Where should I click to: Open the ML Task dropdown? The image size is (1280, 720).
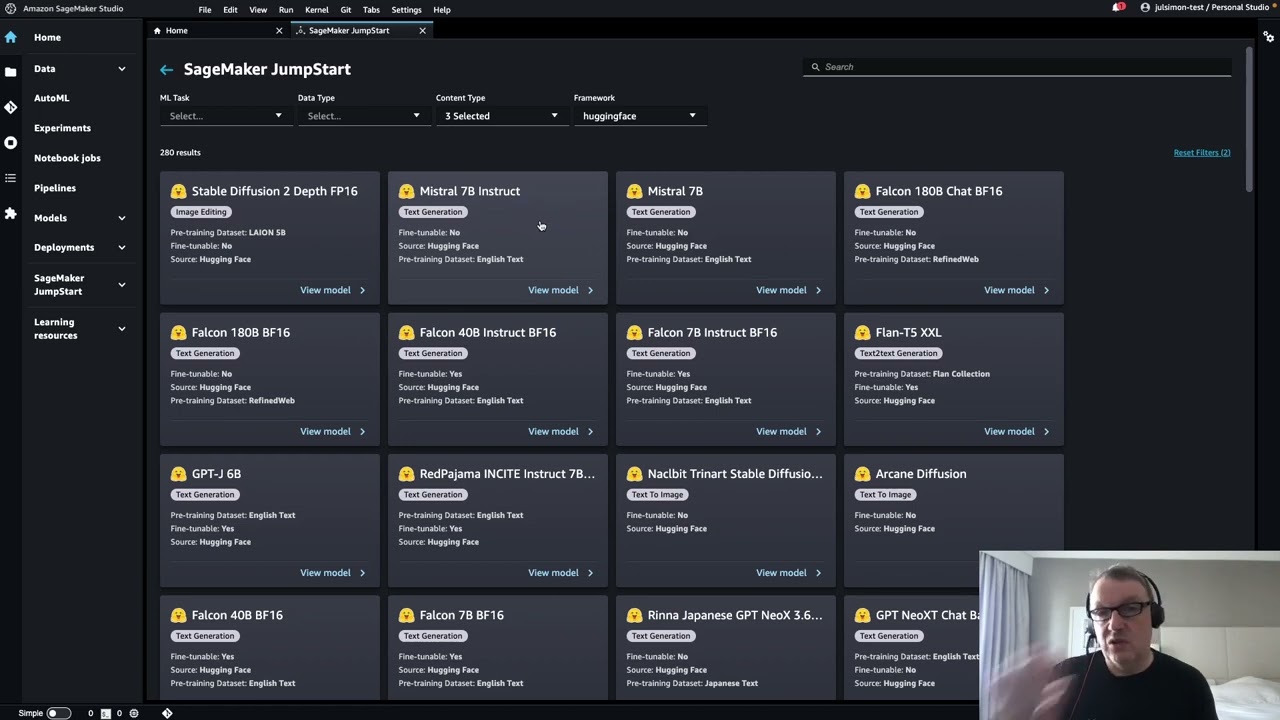point(224,116)
